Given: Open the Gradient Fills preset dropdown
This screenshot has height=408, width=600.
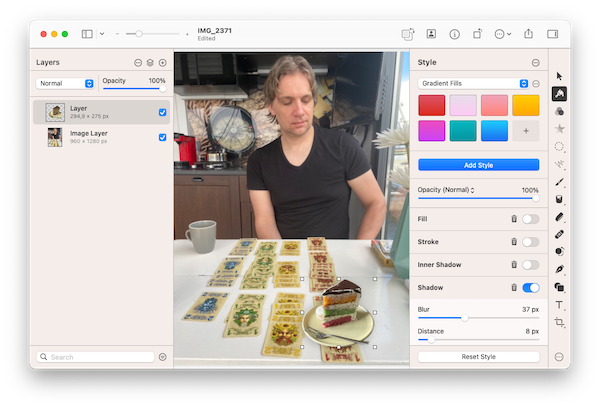Looking at the screenshot, I should tap(474, 83).
